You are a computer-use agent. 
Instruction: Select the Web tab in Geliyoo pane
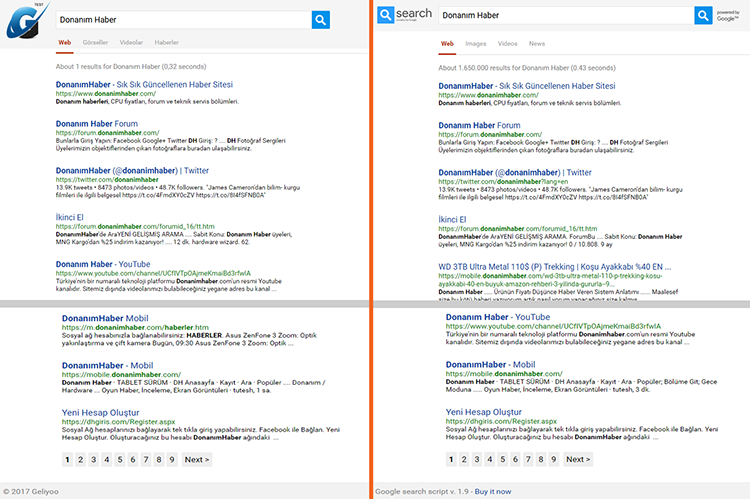[x=65, y=43]
